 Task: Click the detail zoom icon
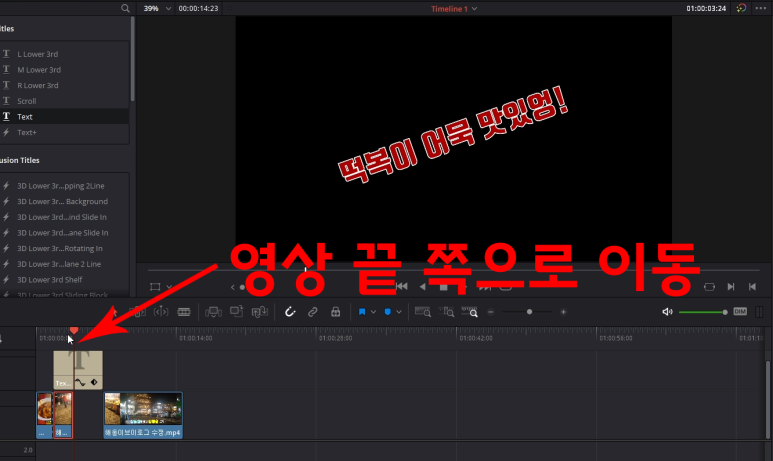click(x=446, y=312)
